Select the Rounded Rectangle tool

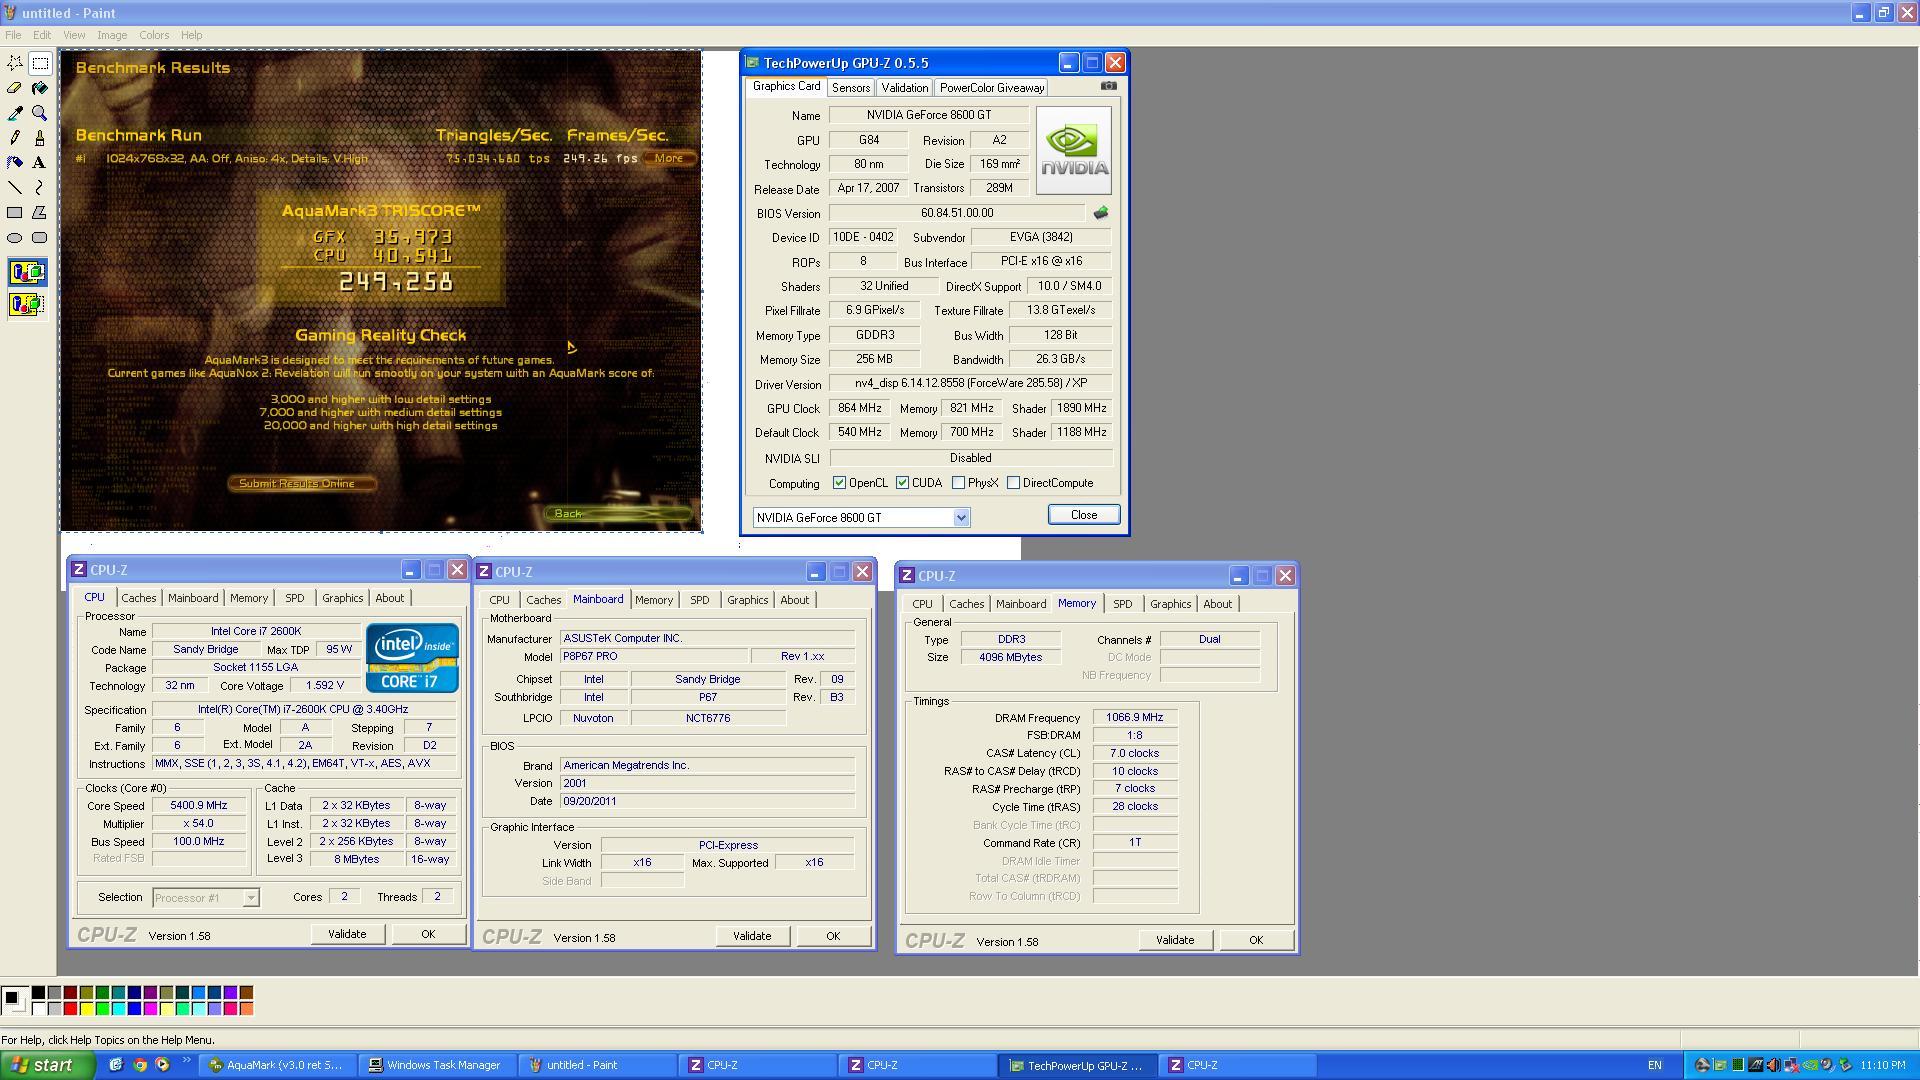(40, 238)
